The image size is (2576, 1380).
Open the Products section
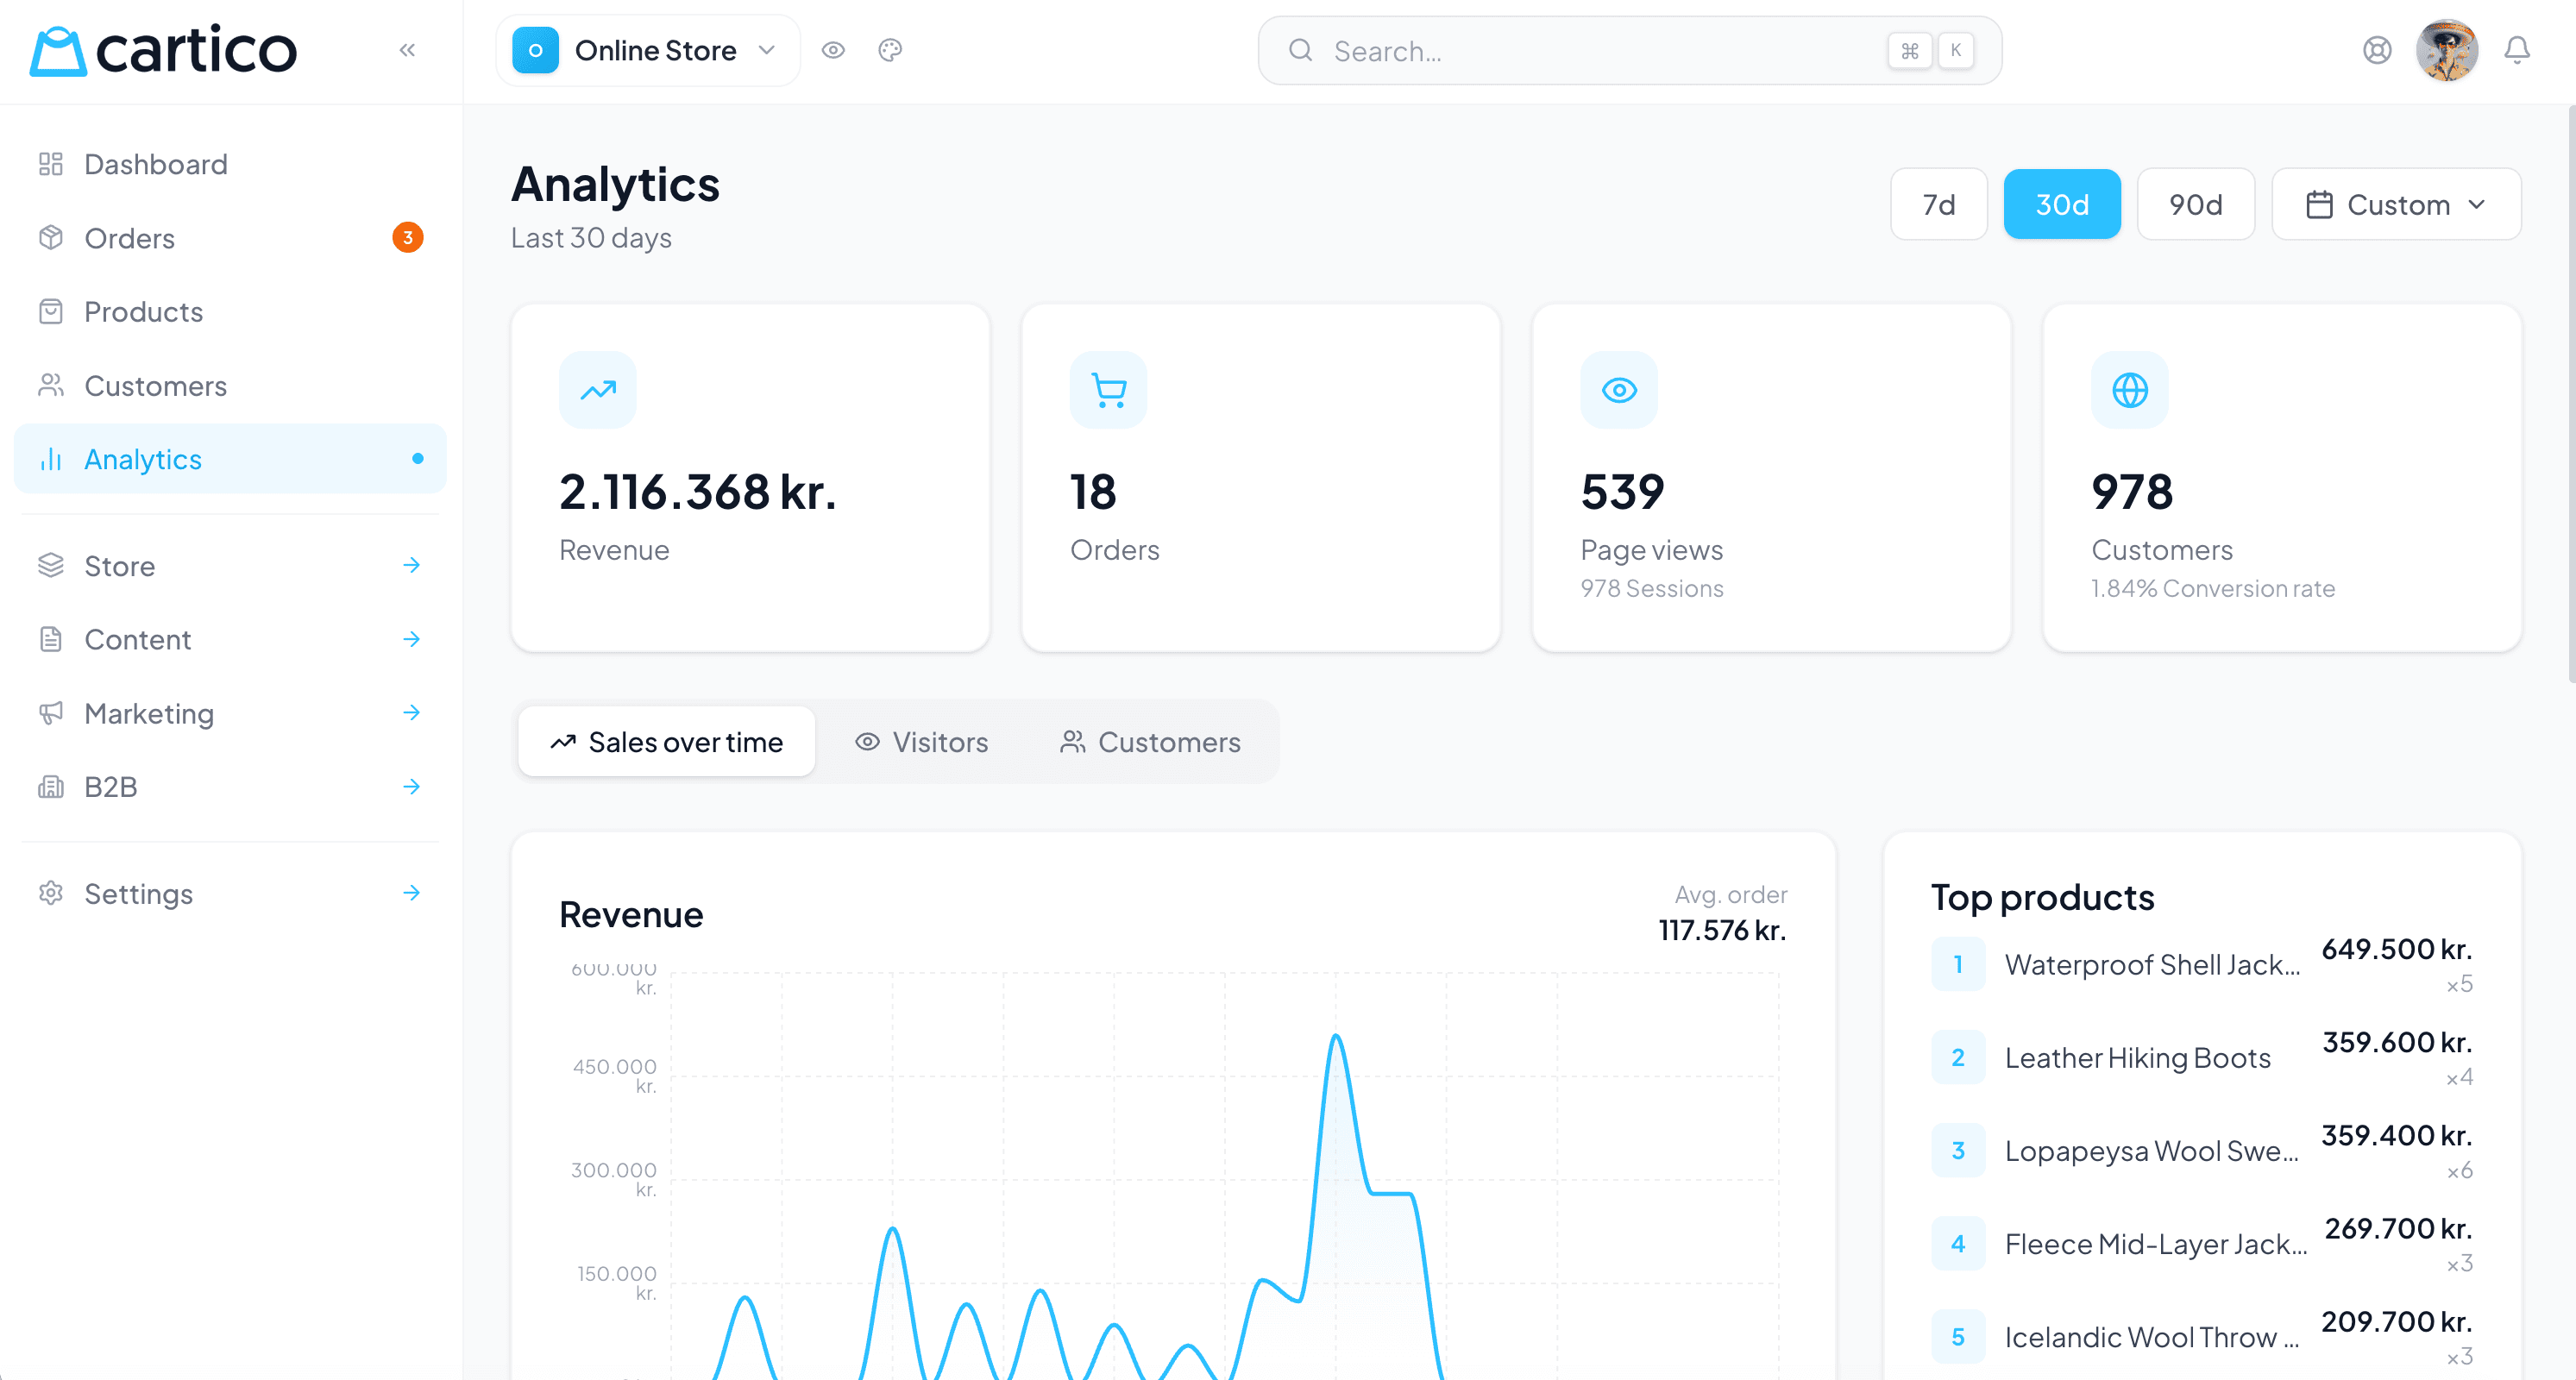(x=143, y=311)
